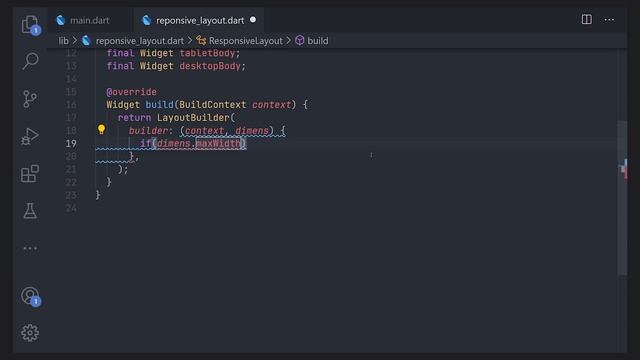Image resolution: width=640 pixels, height=360 pixels.
Task: Show additional views via the activity bar ellipsis
Action: click(30, 248)
